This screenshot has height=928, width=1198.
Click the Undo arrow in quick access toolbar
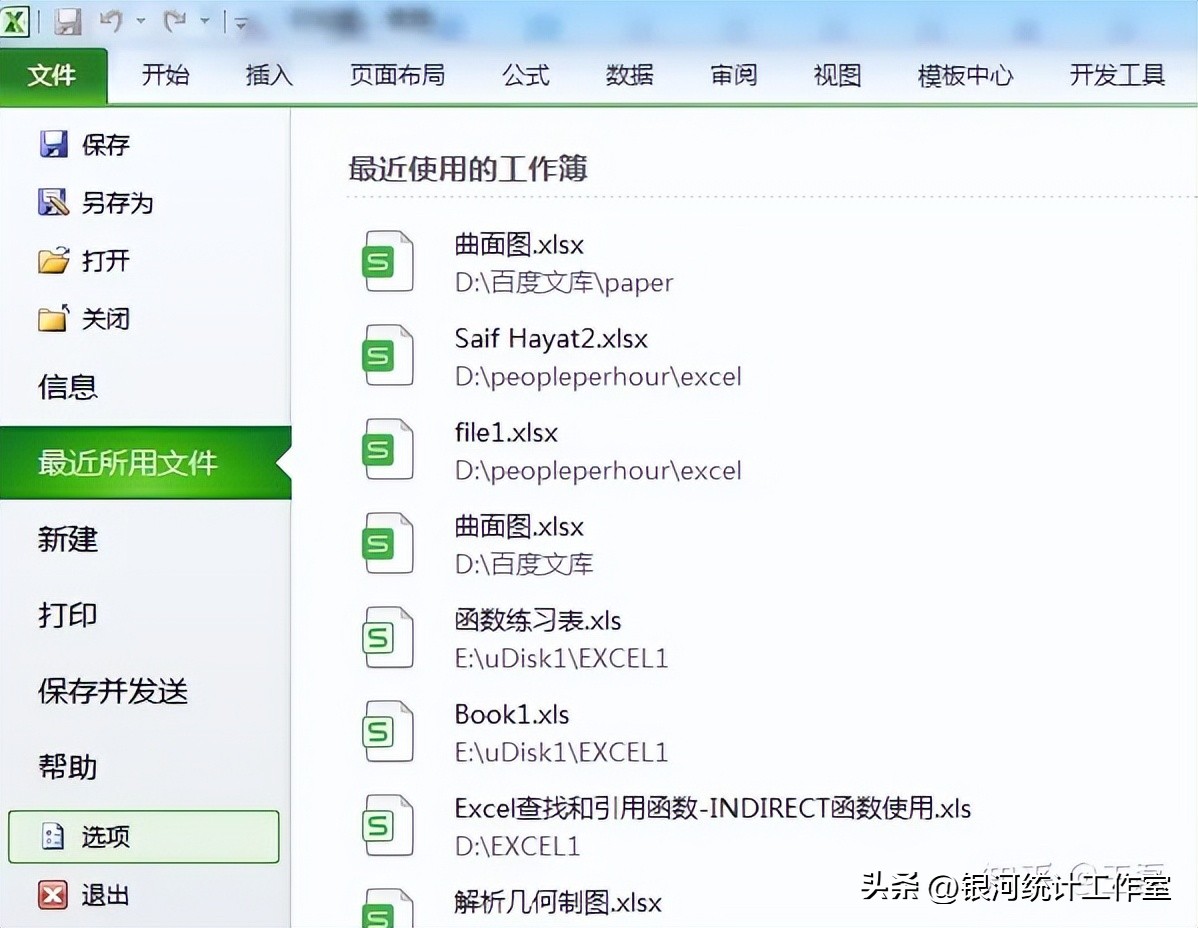[111, 21]
